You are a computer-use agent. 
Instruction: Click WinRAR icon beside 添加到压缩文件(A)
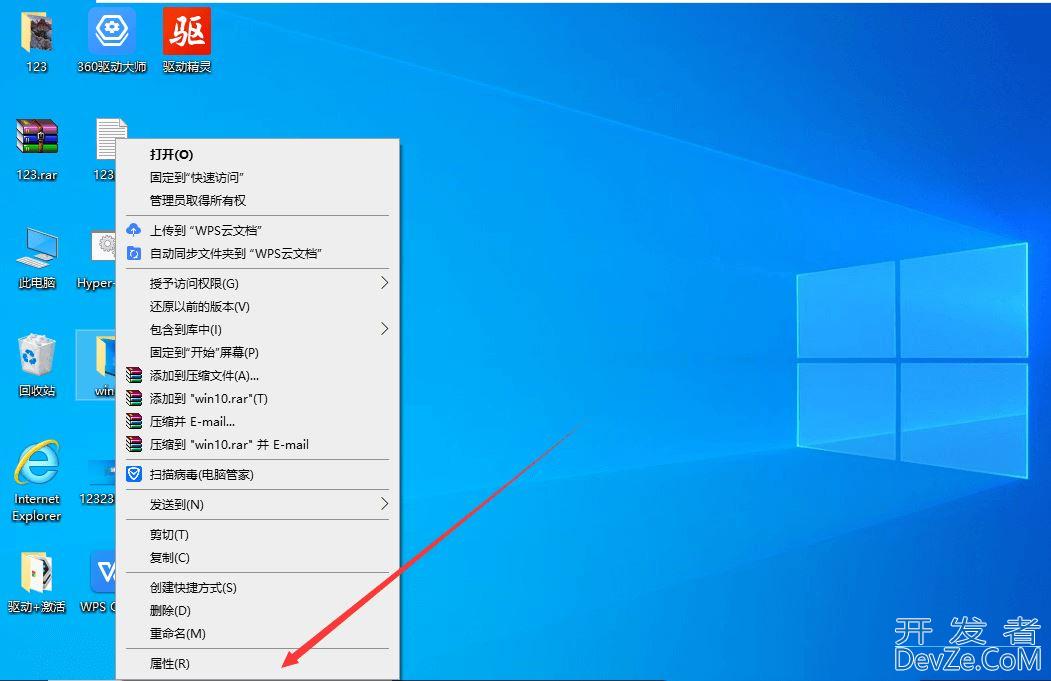pyautogui.click(x=134, y=375)
